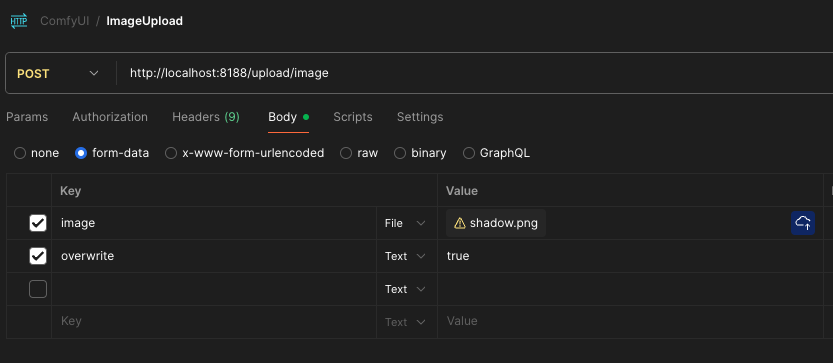Uncheck the image row checkbox
Screen dimensions: 833x363
38,223
